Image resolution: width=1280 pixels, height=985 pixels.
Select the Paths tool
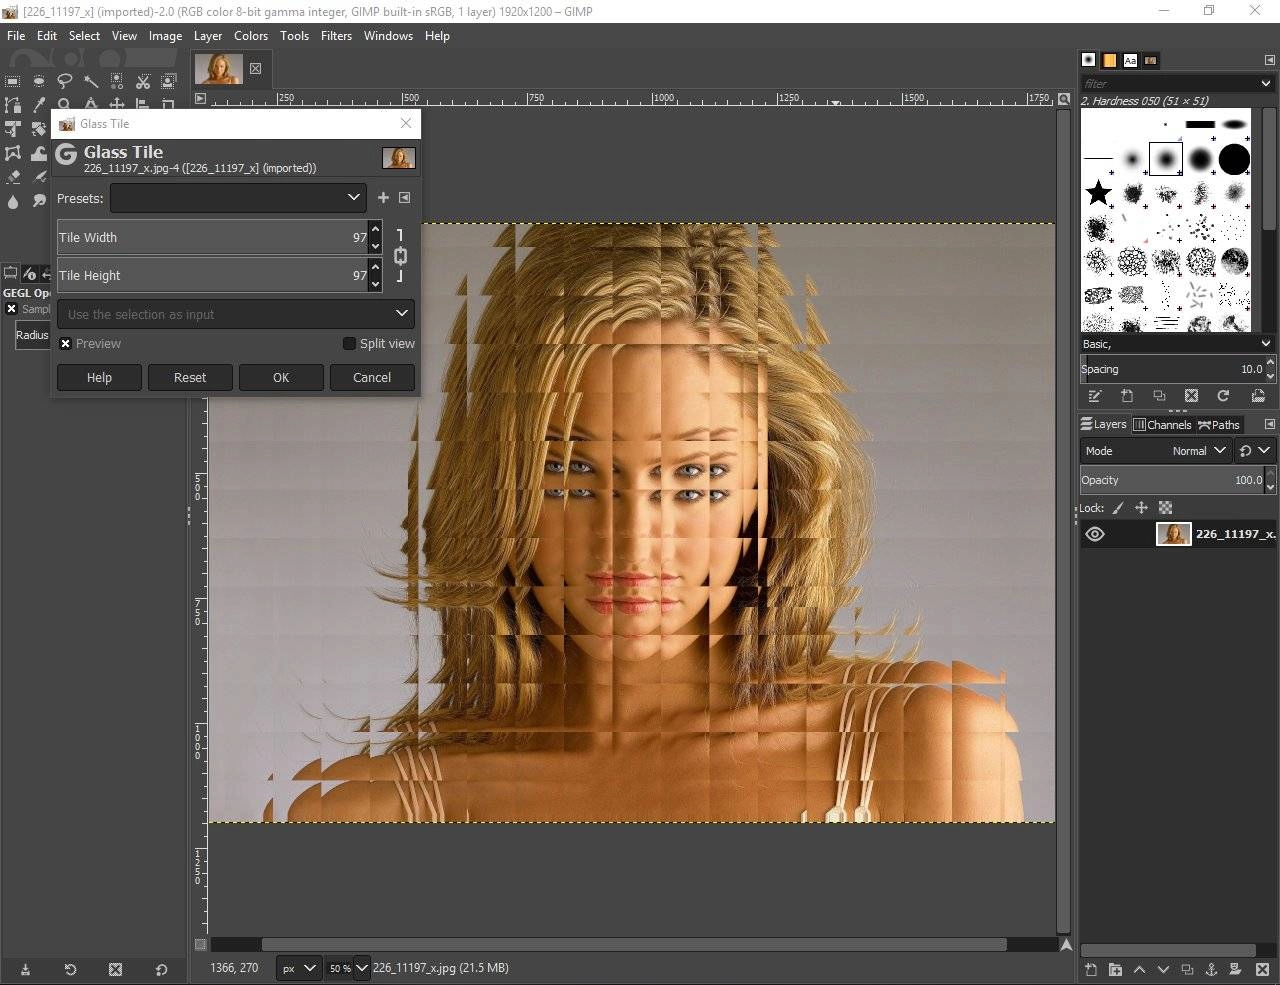[x=13, y=104]
